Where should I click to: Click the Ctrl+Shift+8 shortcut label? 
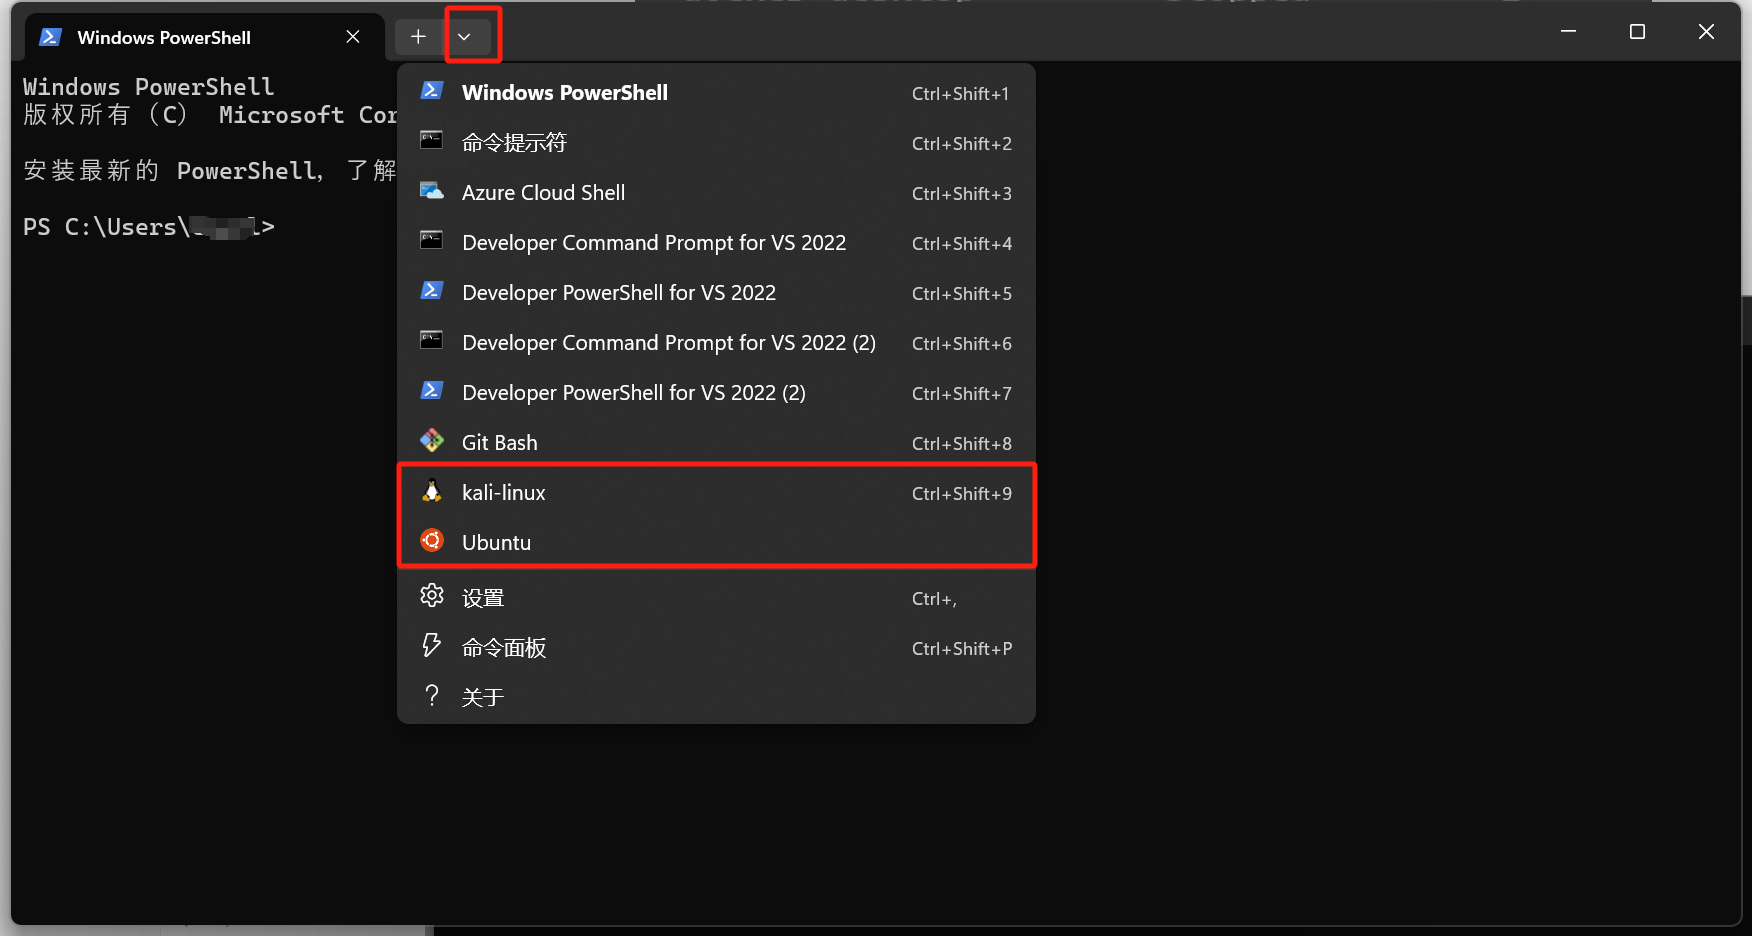[961, 444]
